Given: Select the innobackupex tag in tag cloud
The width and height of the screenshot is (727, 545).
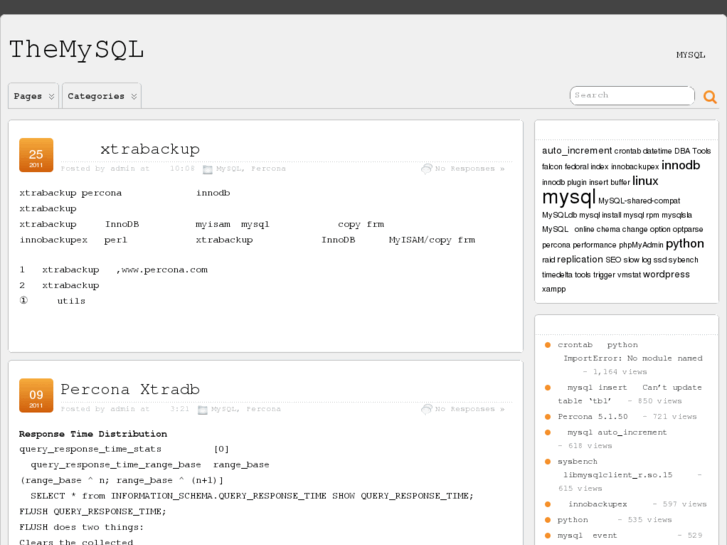Looking at the screenshot, I should [635, 167].
